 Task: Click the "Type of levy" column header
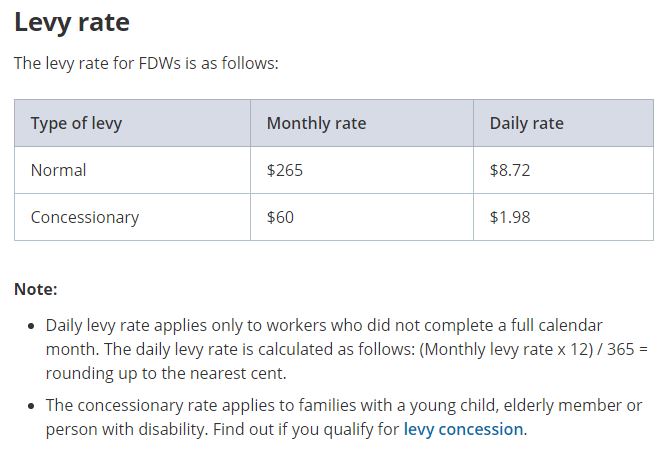tap(76, 124)
